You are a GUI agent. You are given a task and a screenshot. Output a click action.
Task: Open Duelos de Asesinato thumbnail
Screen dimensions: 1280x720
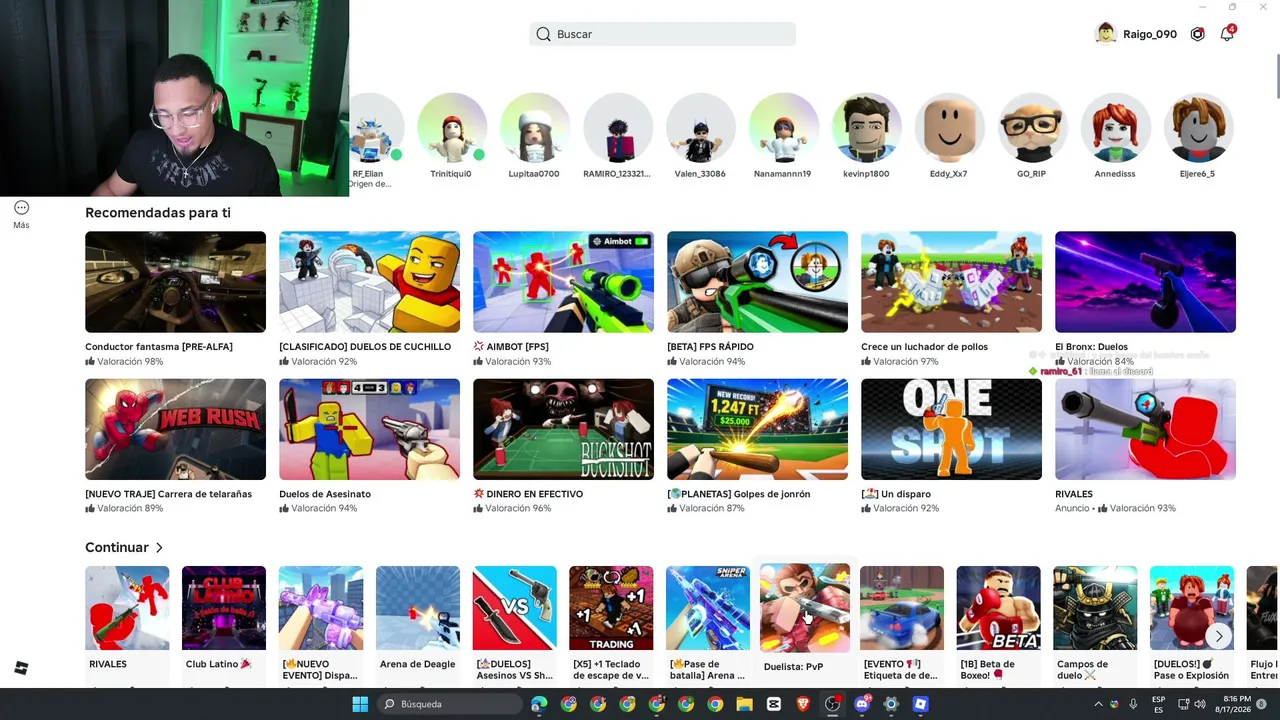tap(369, 429)
